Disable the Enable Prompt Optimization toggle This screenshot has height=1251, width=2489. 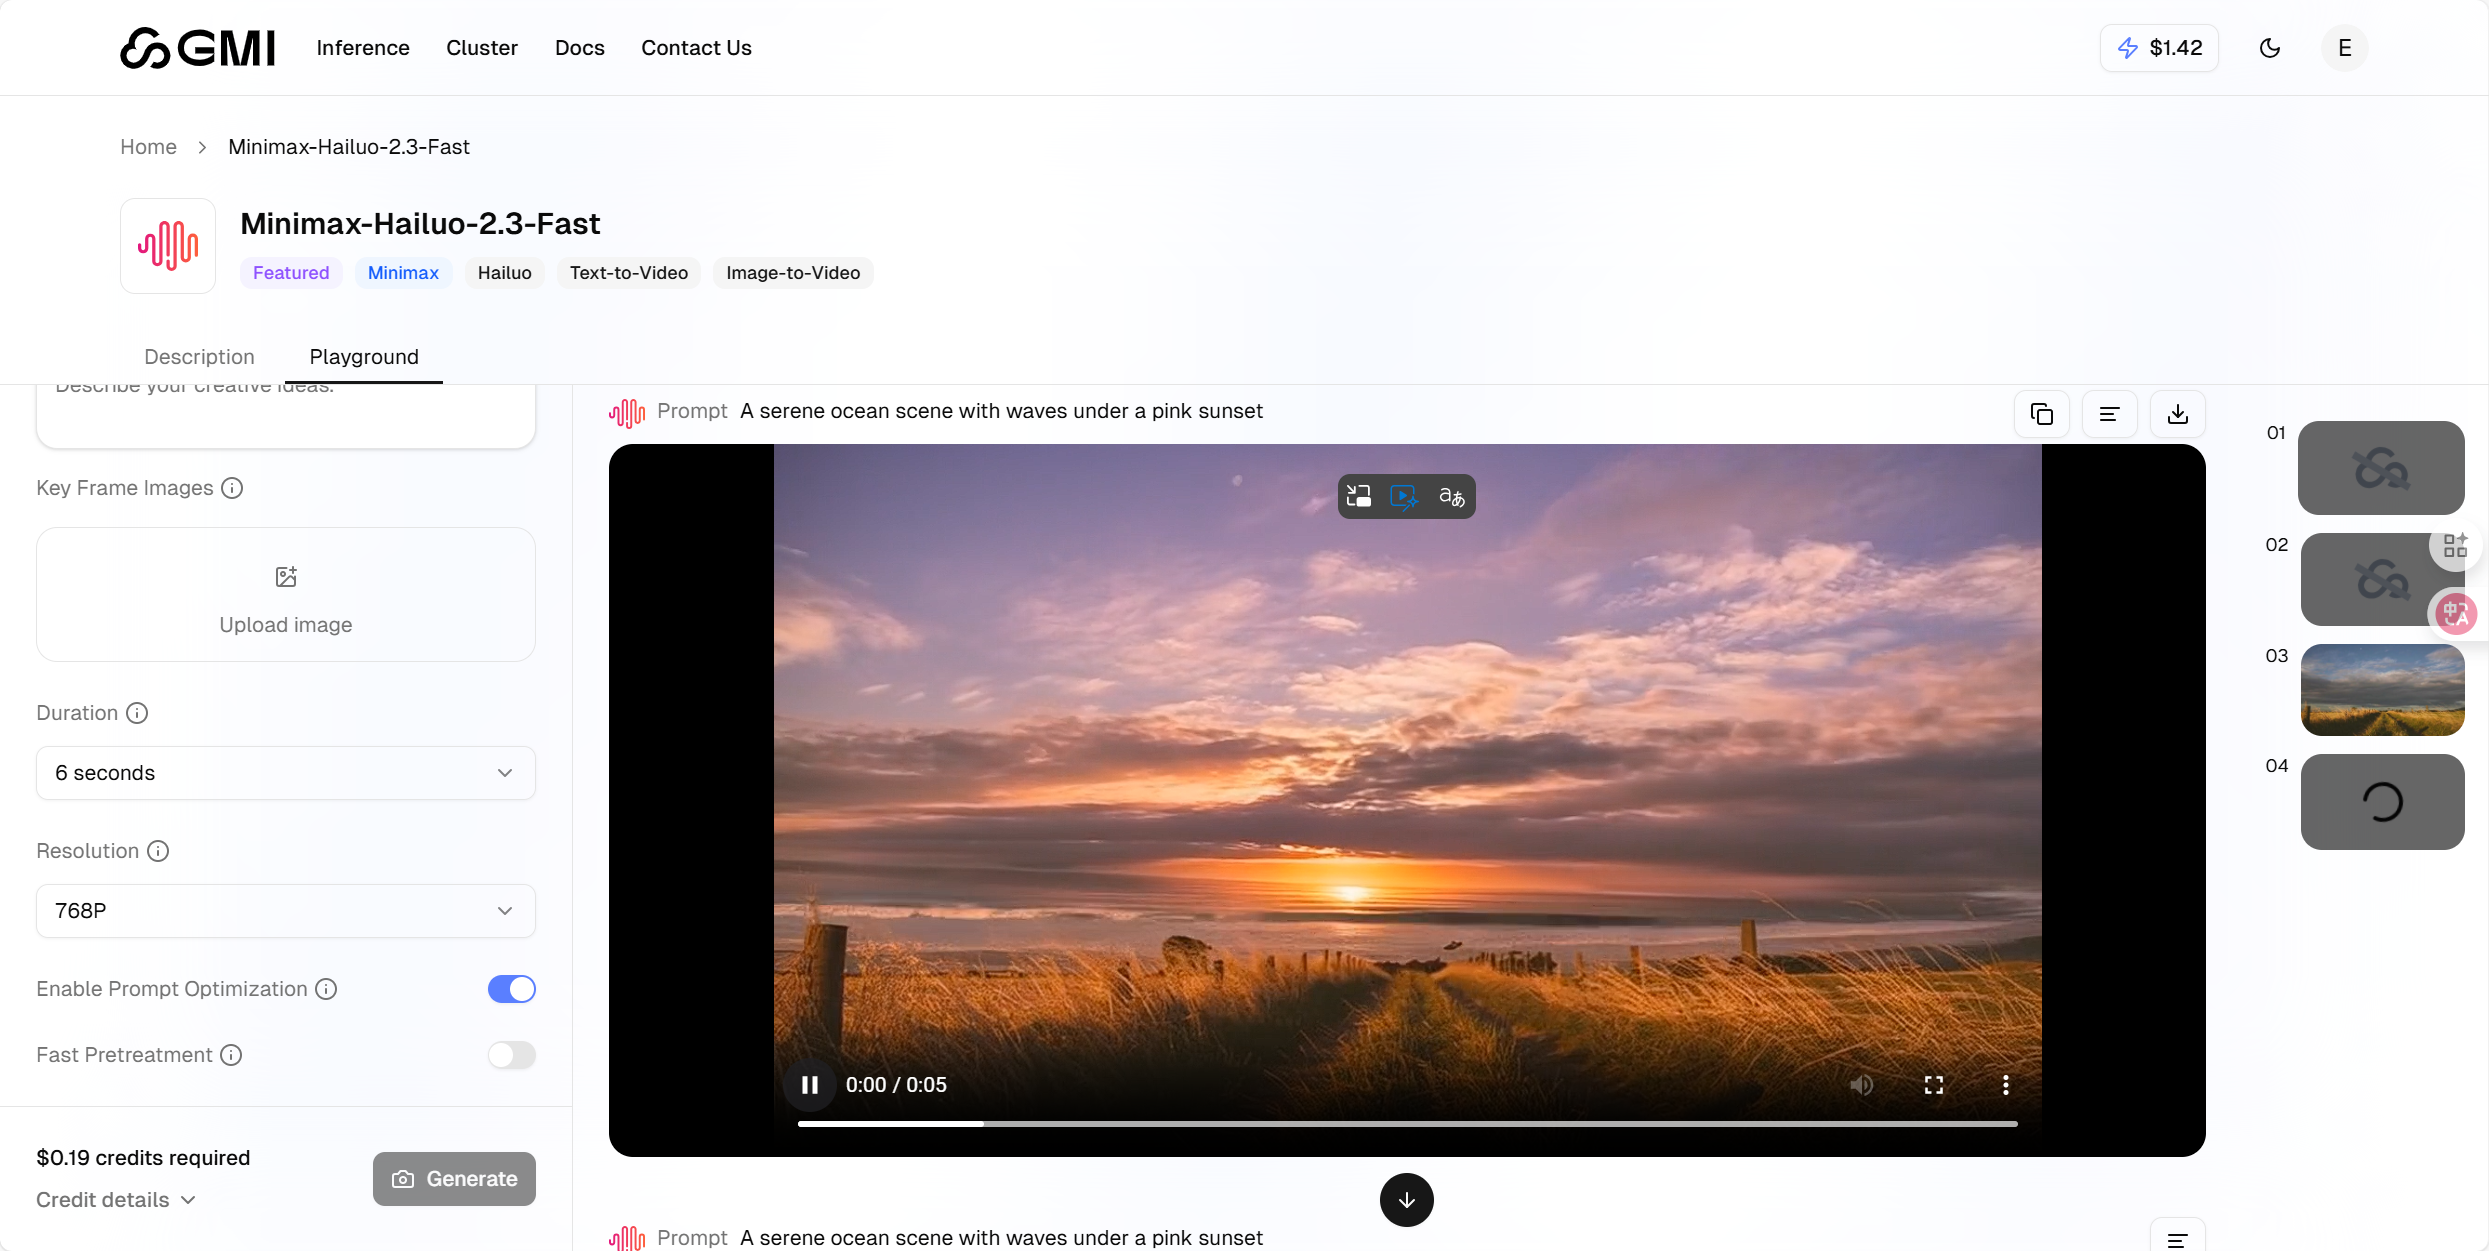click(x=511, y=989)
